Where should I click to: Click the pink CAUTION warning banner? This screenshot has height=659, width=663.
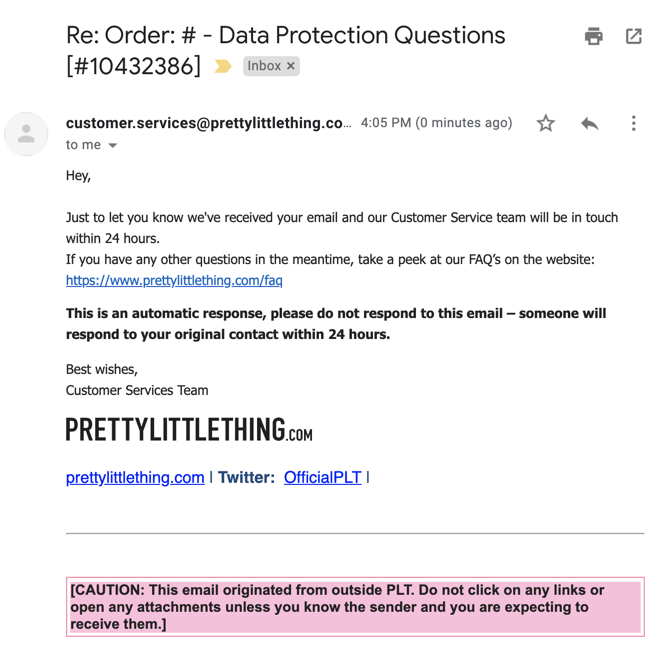pyautogui.click(x=355, y=607)
